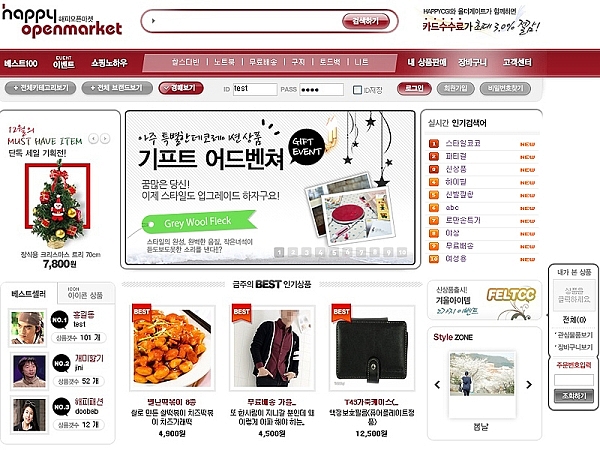Click the FELTCC winter event banner
The height and width of the screenshot is (450, 600).
coord(484,300)
